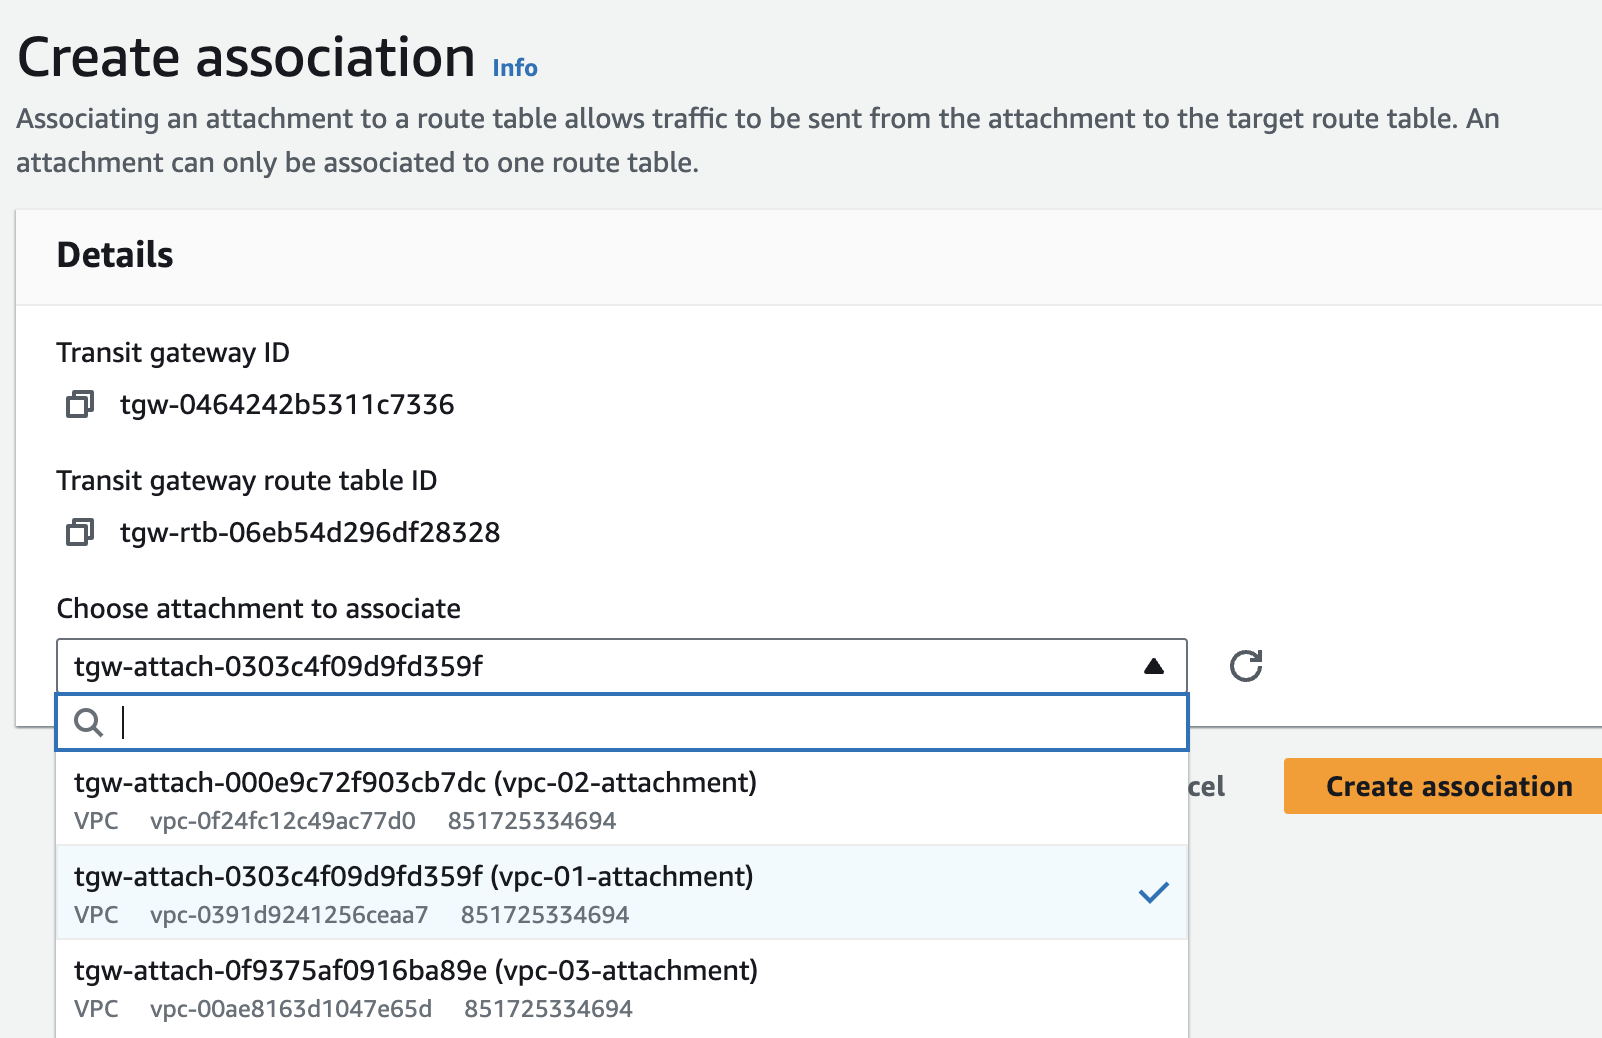
Task: Click the checkmark on vpc-01-attachment option
Action: [x=1153, y=893]
